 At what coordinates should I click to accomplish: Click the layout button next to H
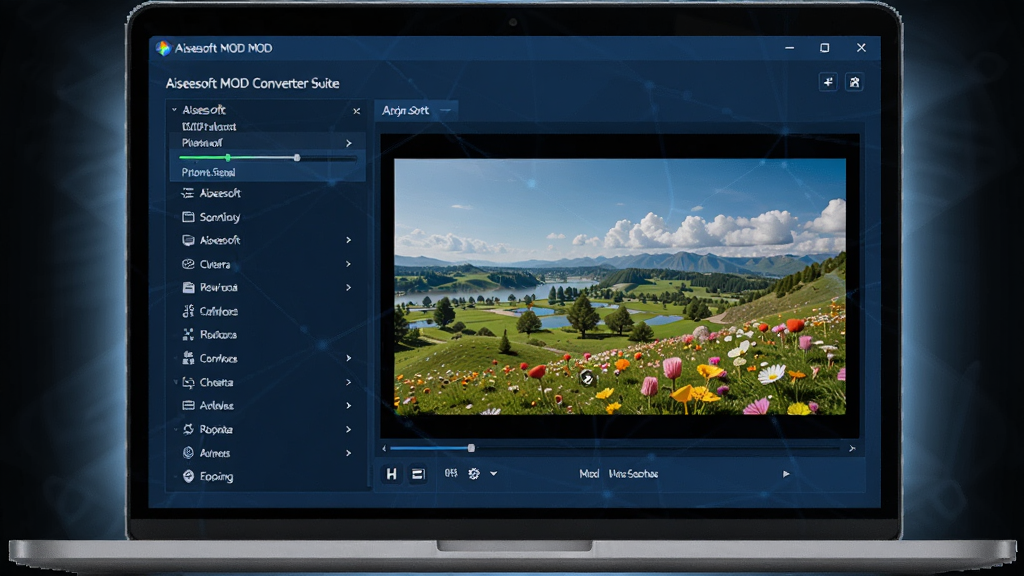(x=418, y=474)
